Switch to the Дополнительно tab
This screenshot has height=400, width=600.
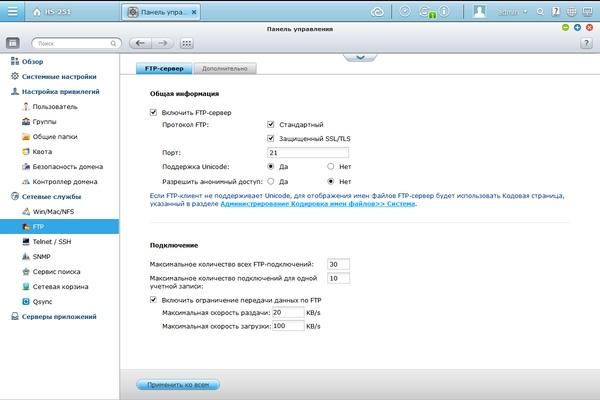pos(225,69)
